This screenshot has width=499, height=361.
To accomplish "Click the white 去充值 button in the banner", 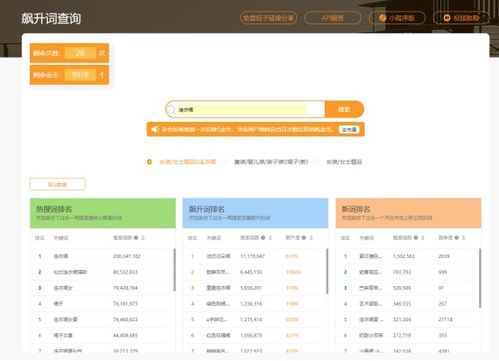I will click(x=349, y=129).
